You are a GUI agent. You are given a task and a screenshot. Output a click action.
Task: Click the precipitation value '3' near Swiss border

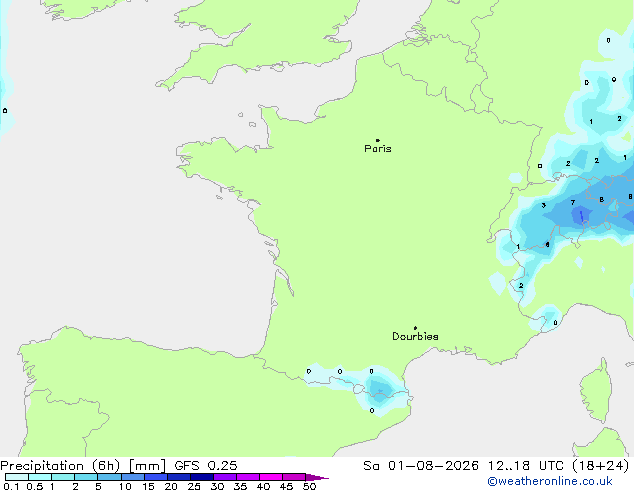point(543,205)
